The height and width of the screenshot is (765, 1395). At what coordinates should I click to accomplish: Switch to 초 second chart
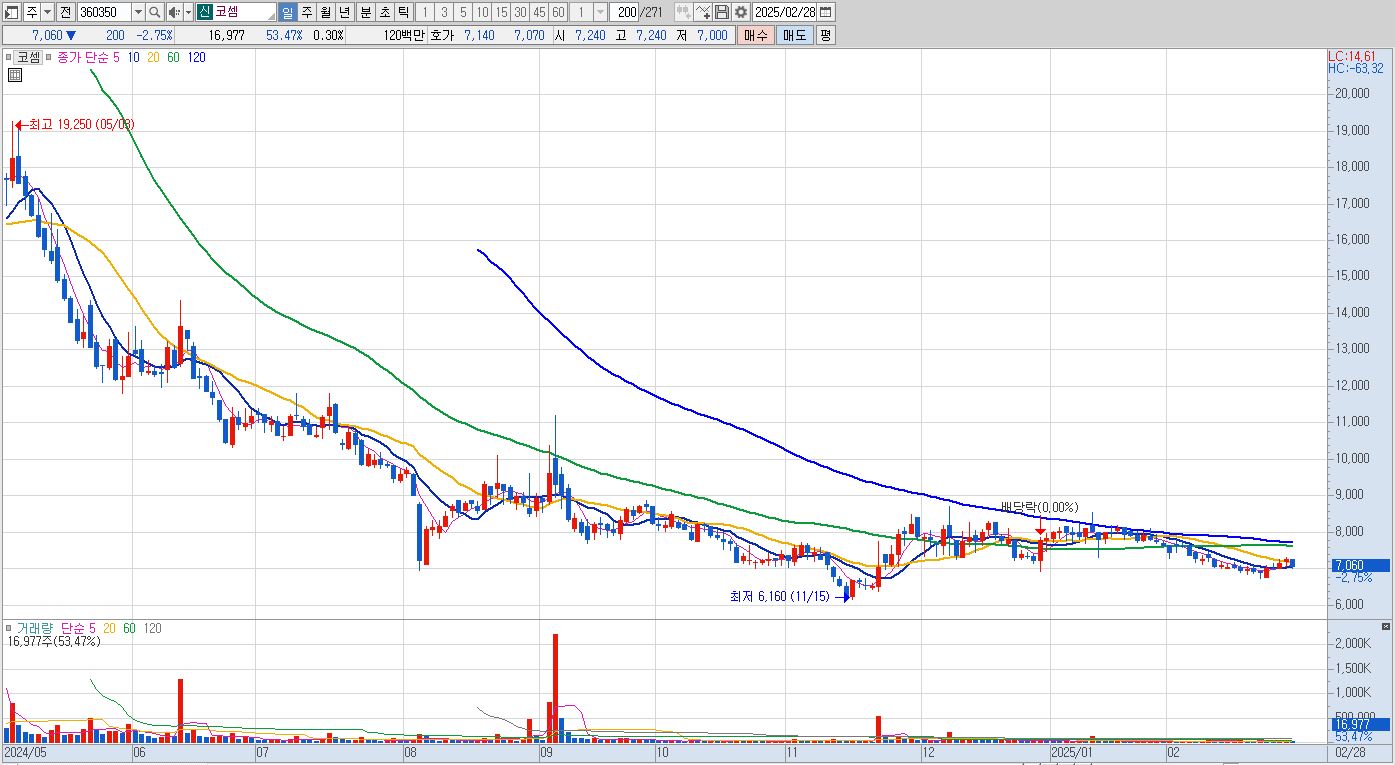[x=383, y=12]
